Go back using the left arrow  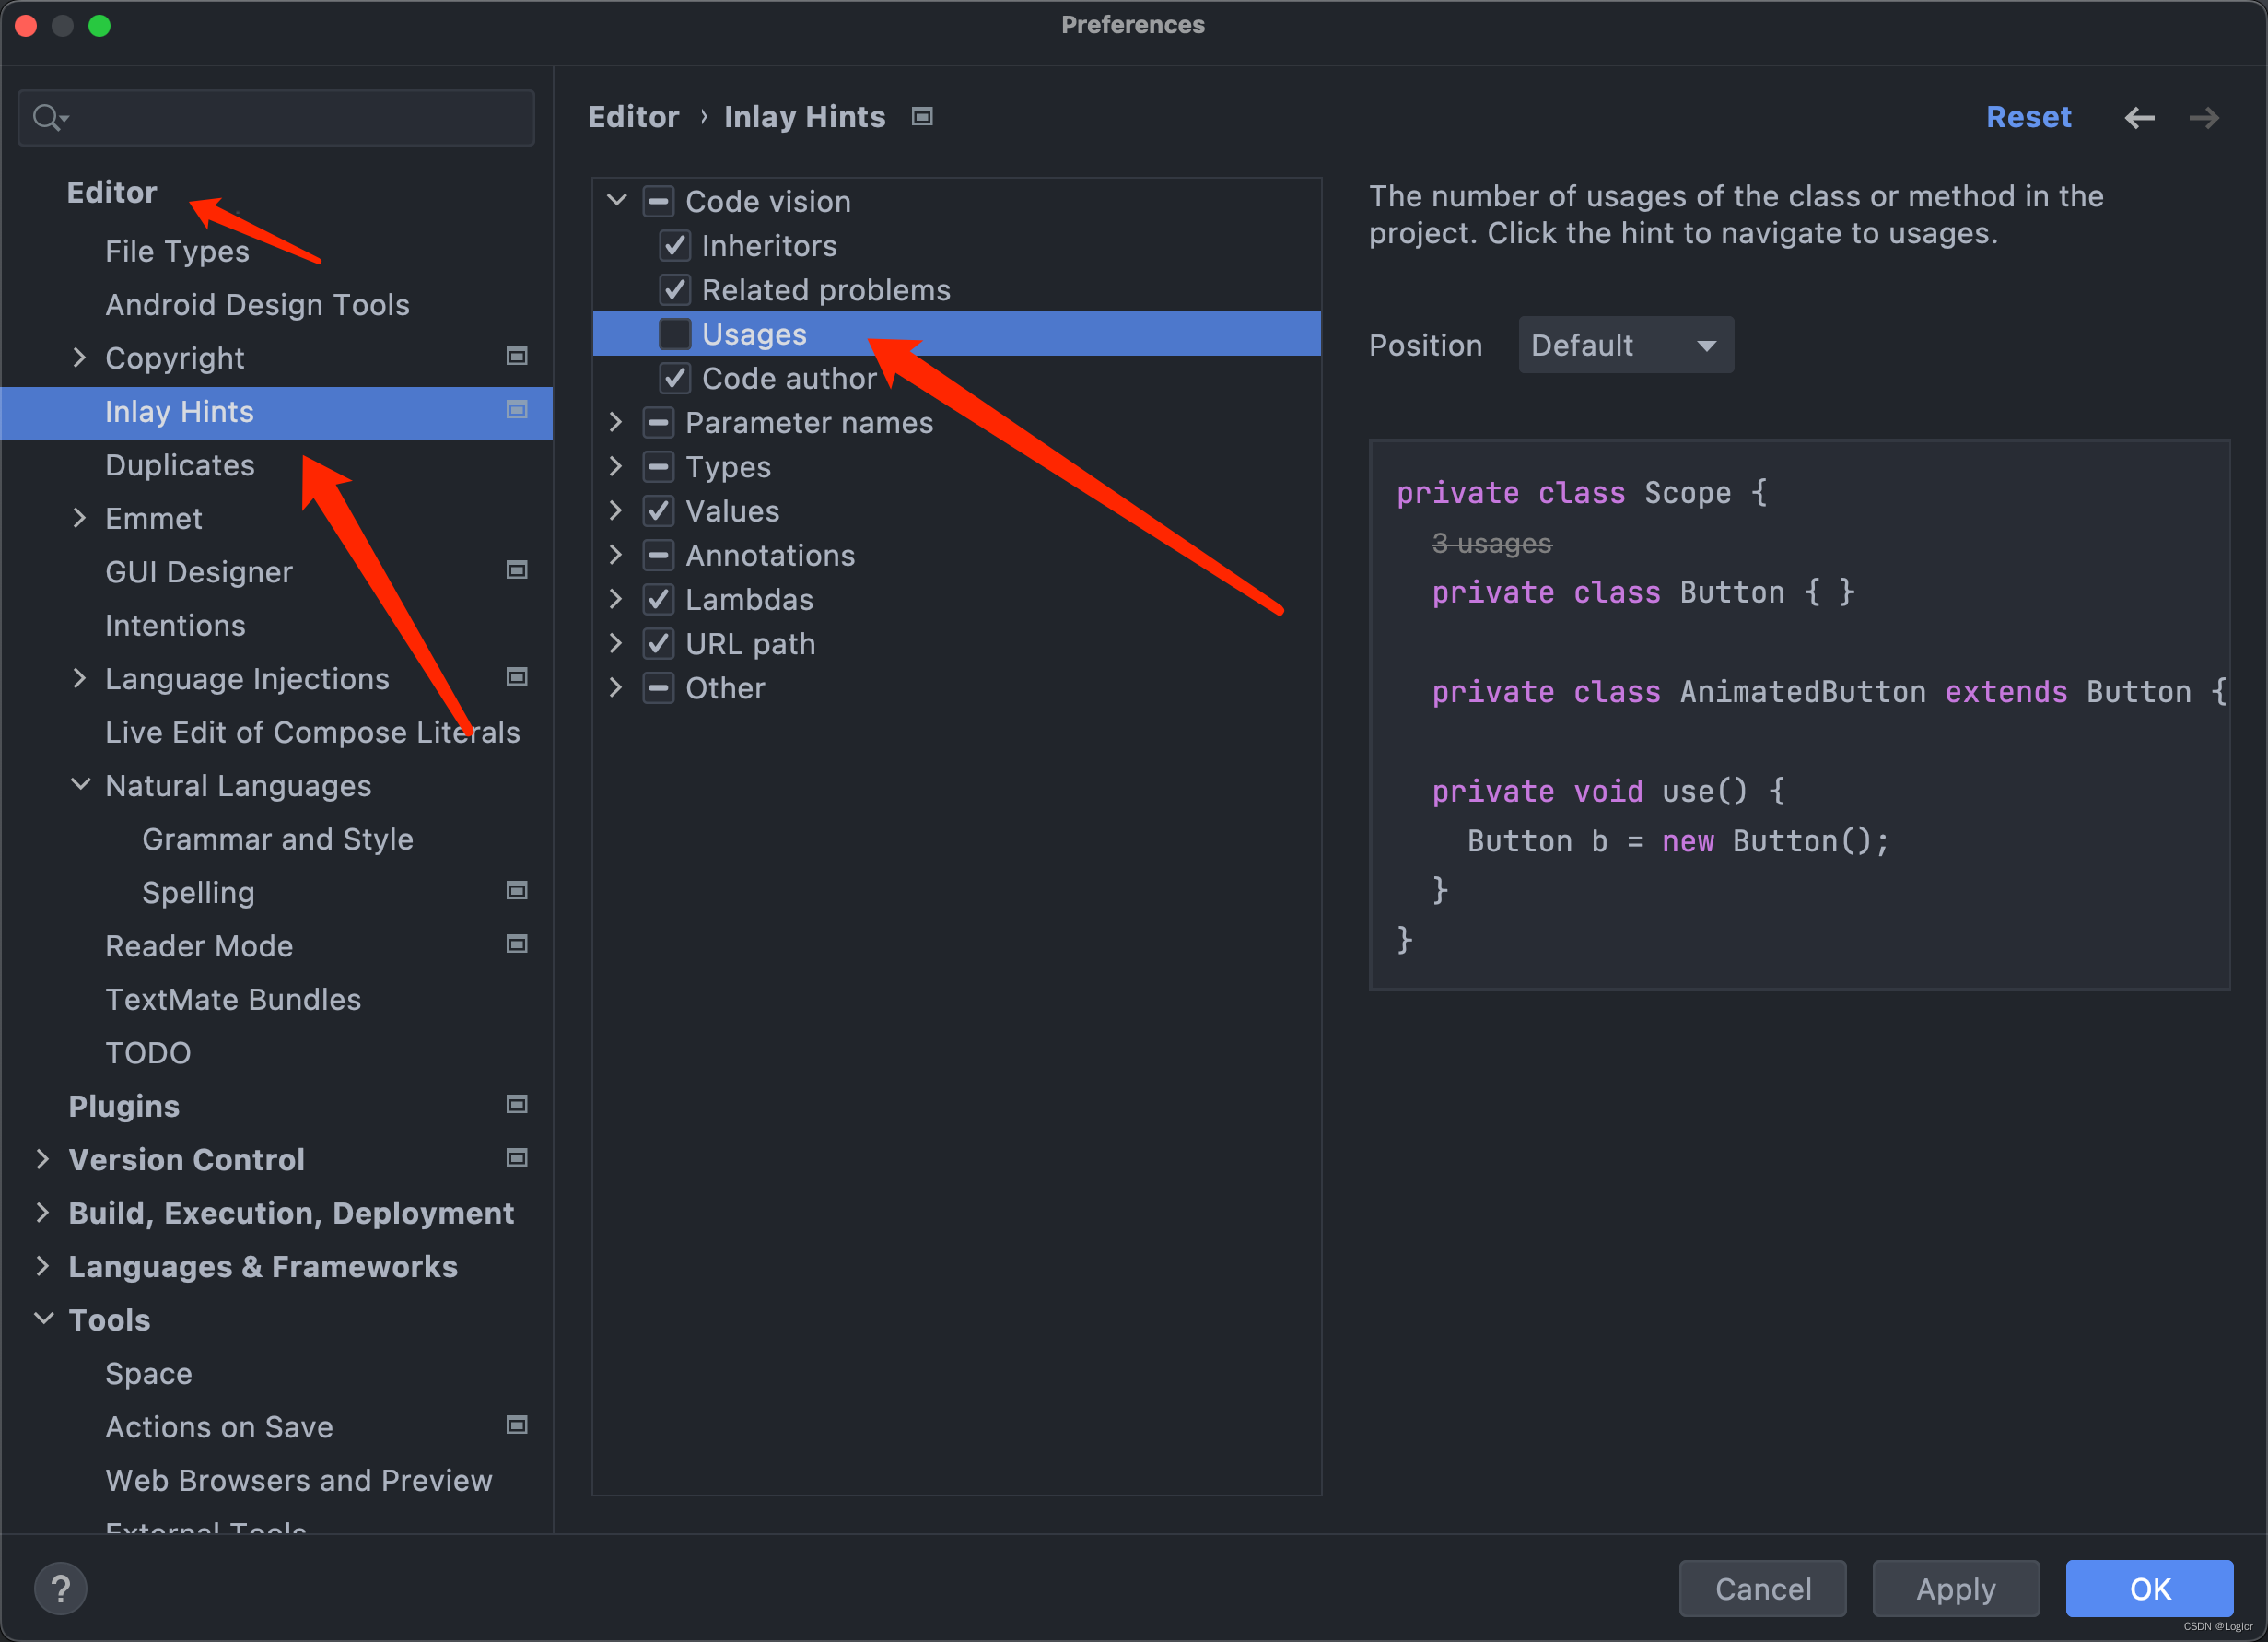(2139, 118)
